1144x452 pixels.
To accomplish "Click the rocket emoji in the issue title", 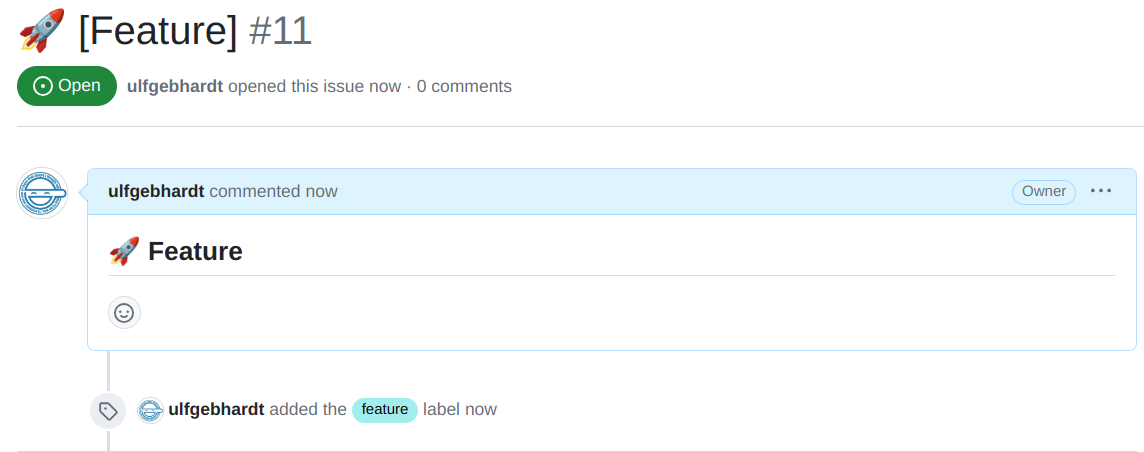I will (x=42, y=31).
